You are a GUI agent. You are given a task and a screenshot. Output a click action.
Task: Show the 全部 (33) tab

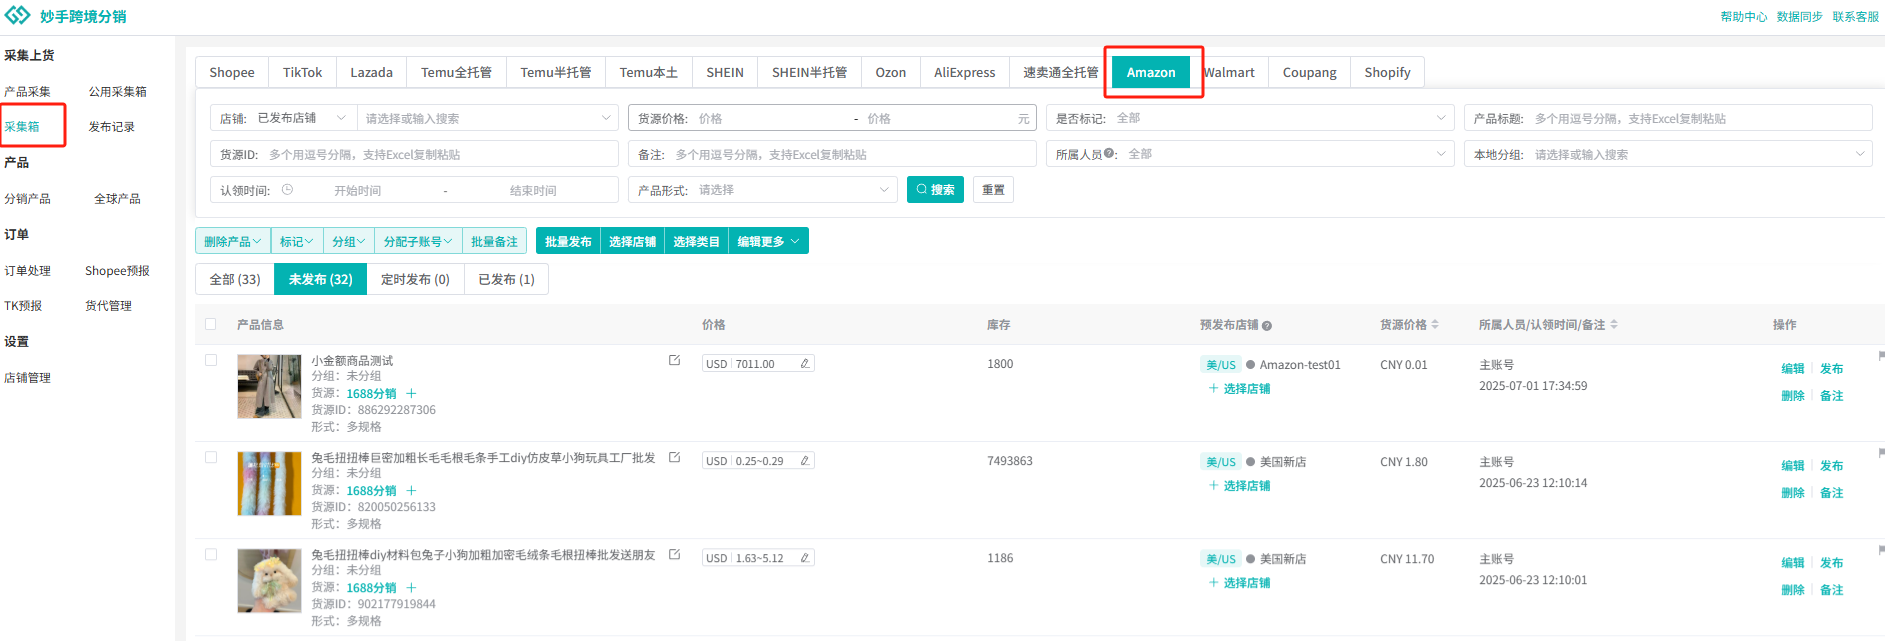point(235,279)
